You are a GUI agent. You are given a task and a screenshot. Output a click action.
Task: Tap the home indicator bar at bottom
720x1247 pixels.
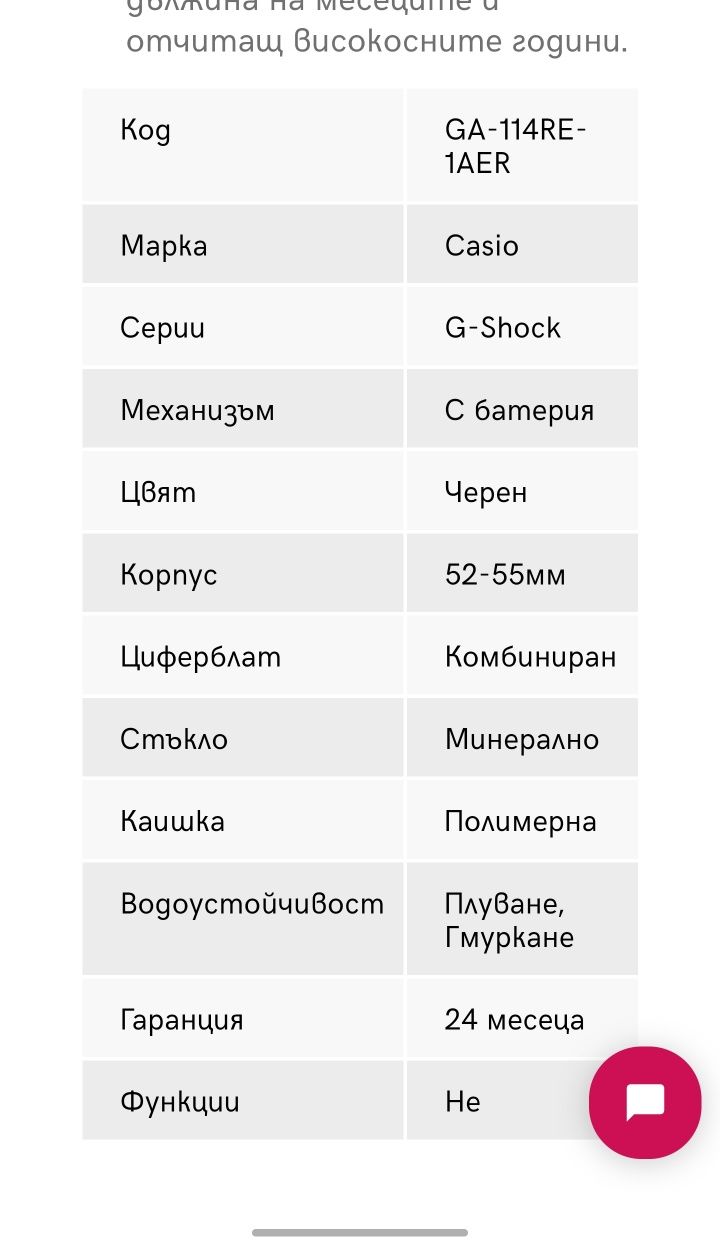pyautogui.click(x=360, y=1232)
